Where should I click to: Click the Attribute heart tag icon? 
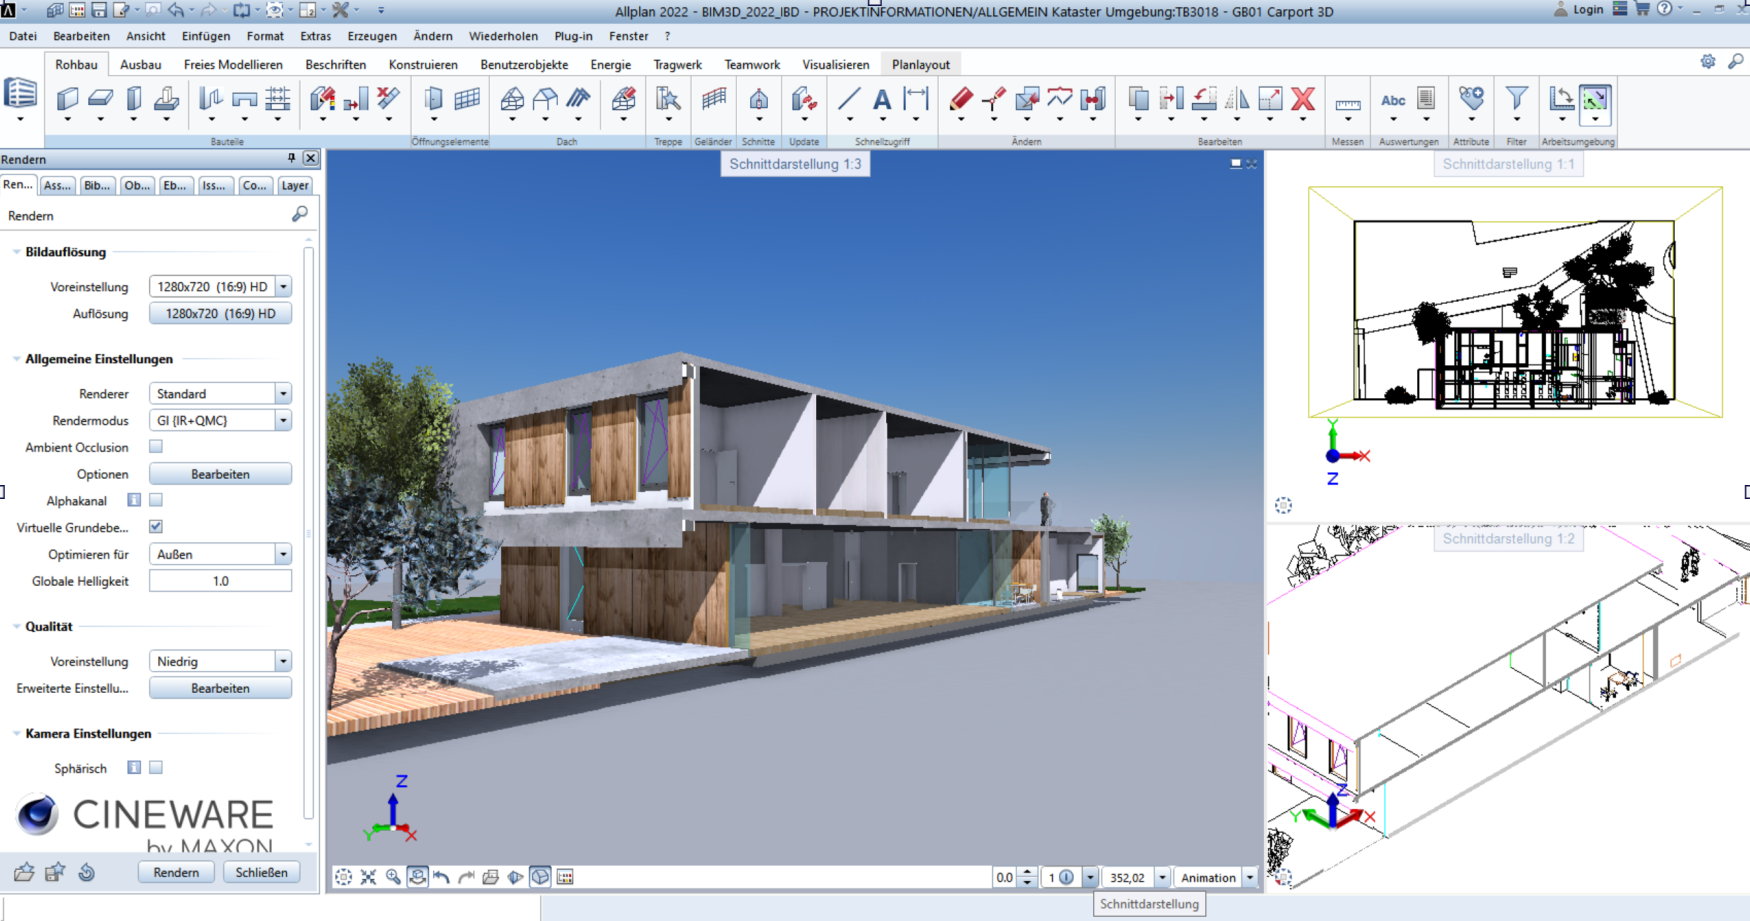tap(1471, 99)
